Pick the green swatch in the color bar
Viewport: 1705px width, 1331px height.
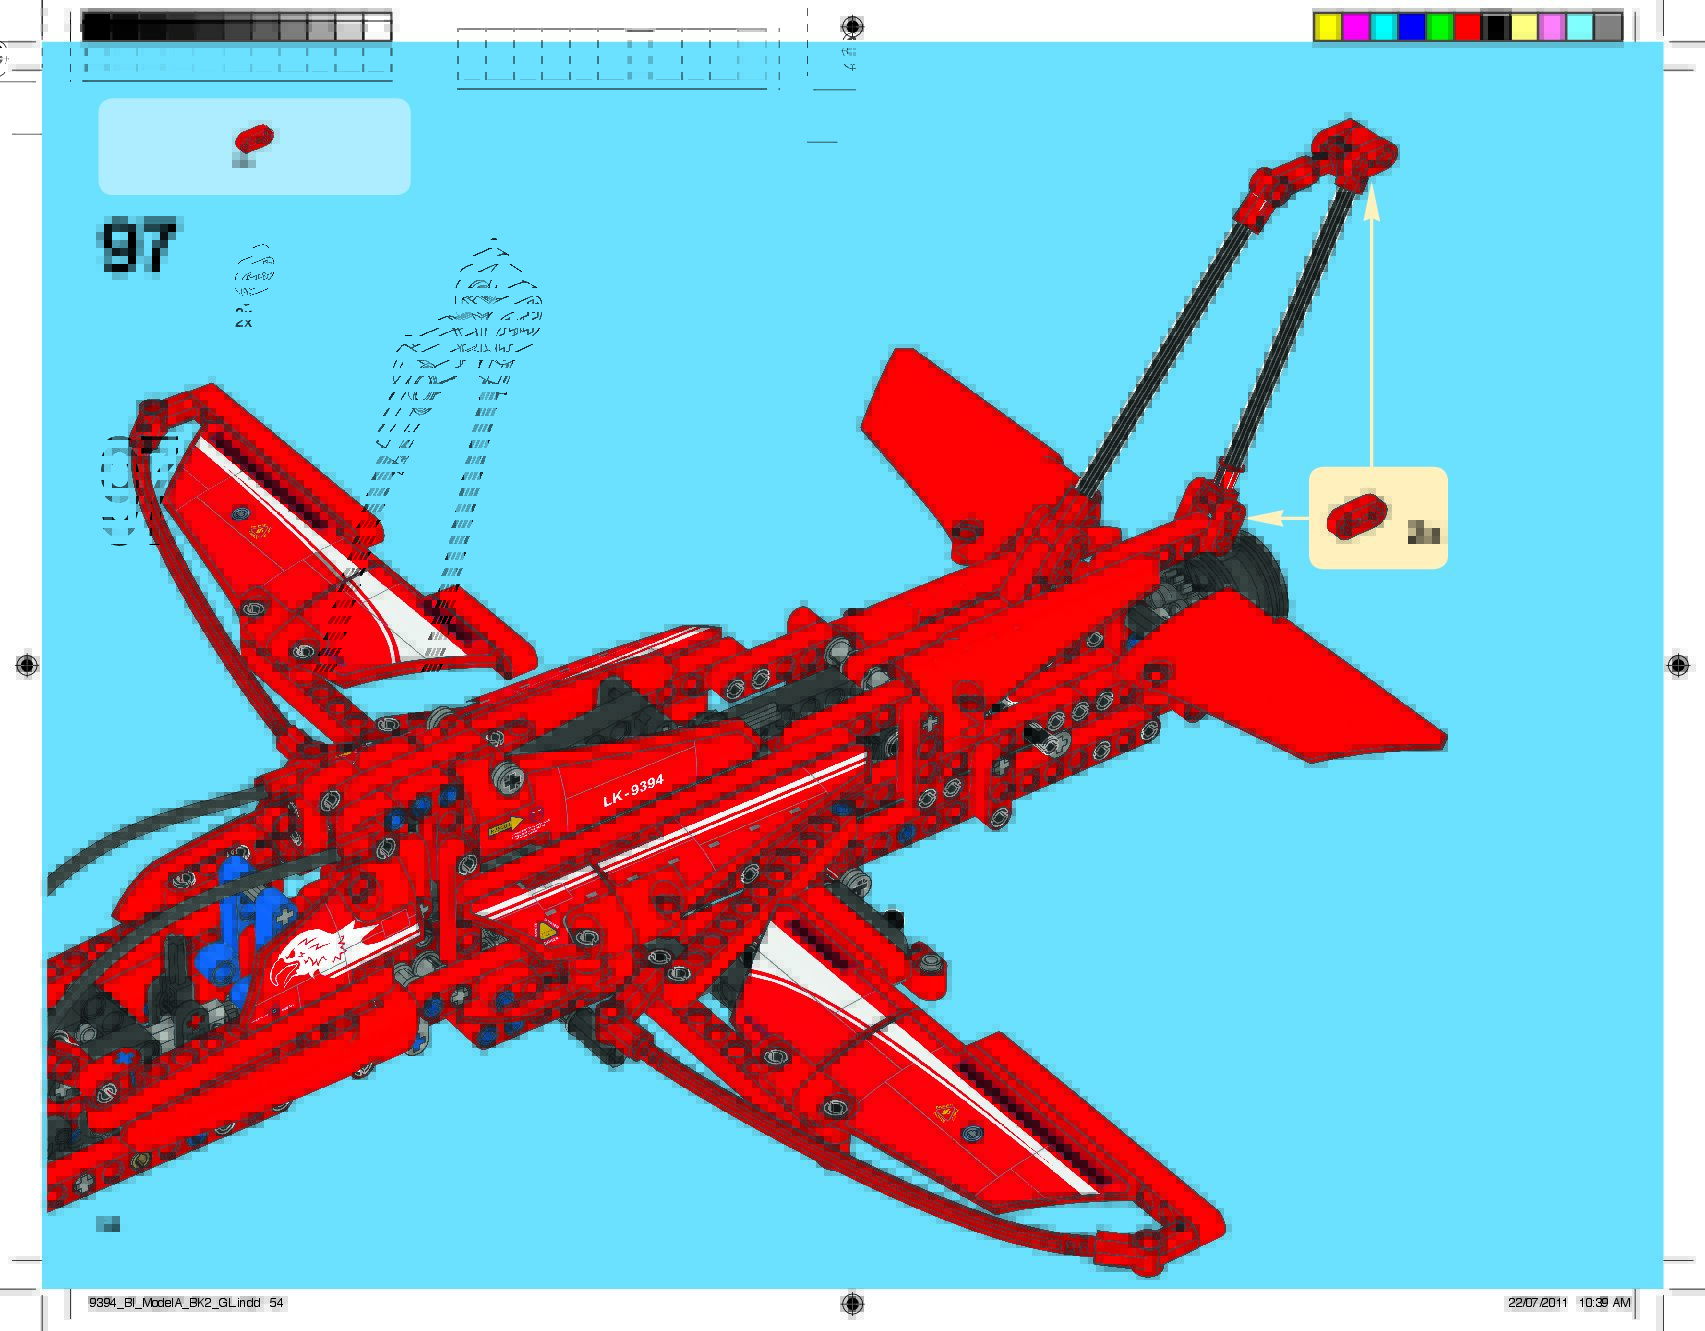(1440, 28)
